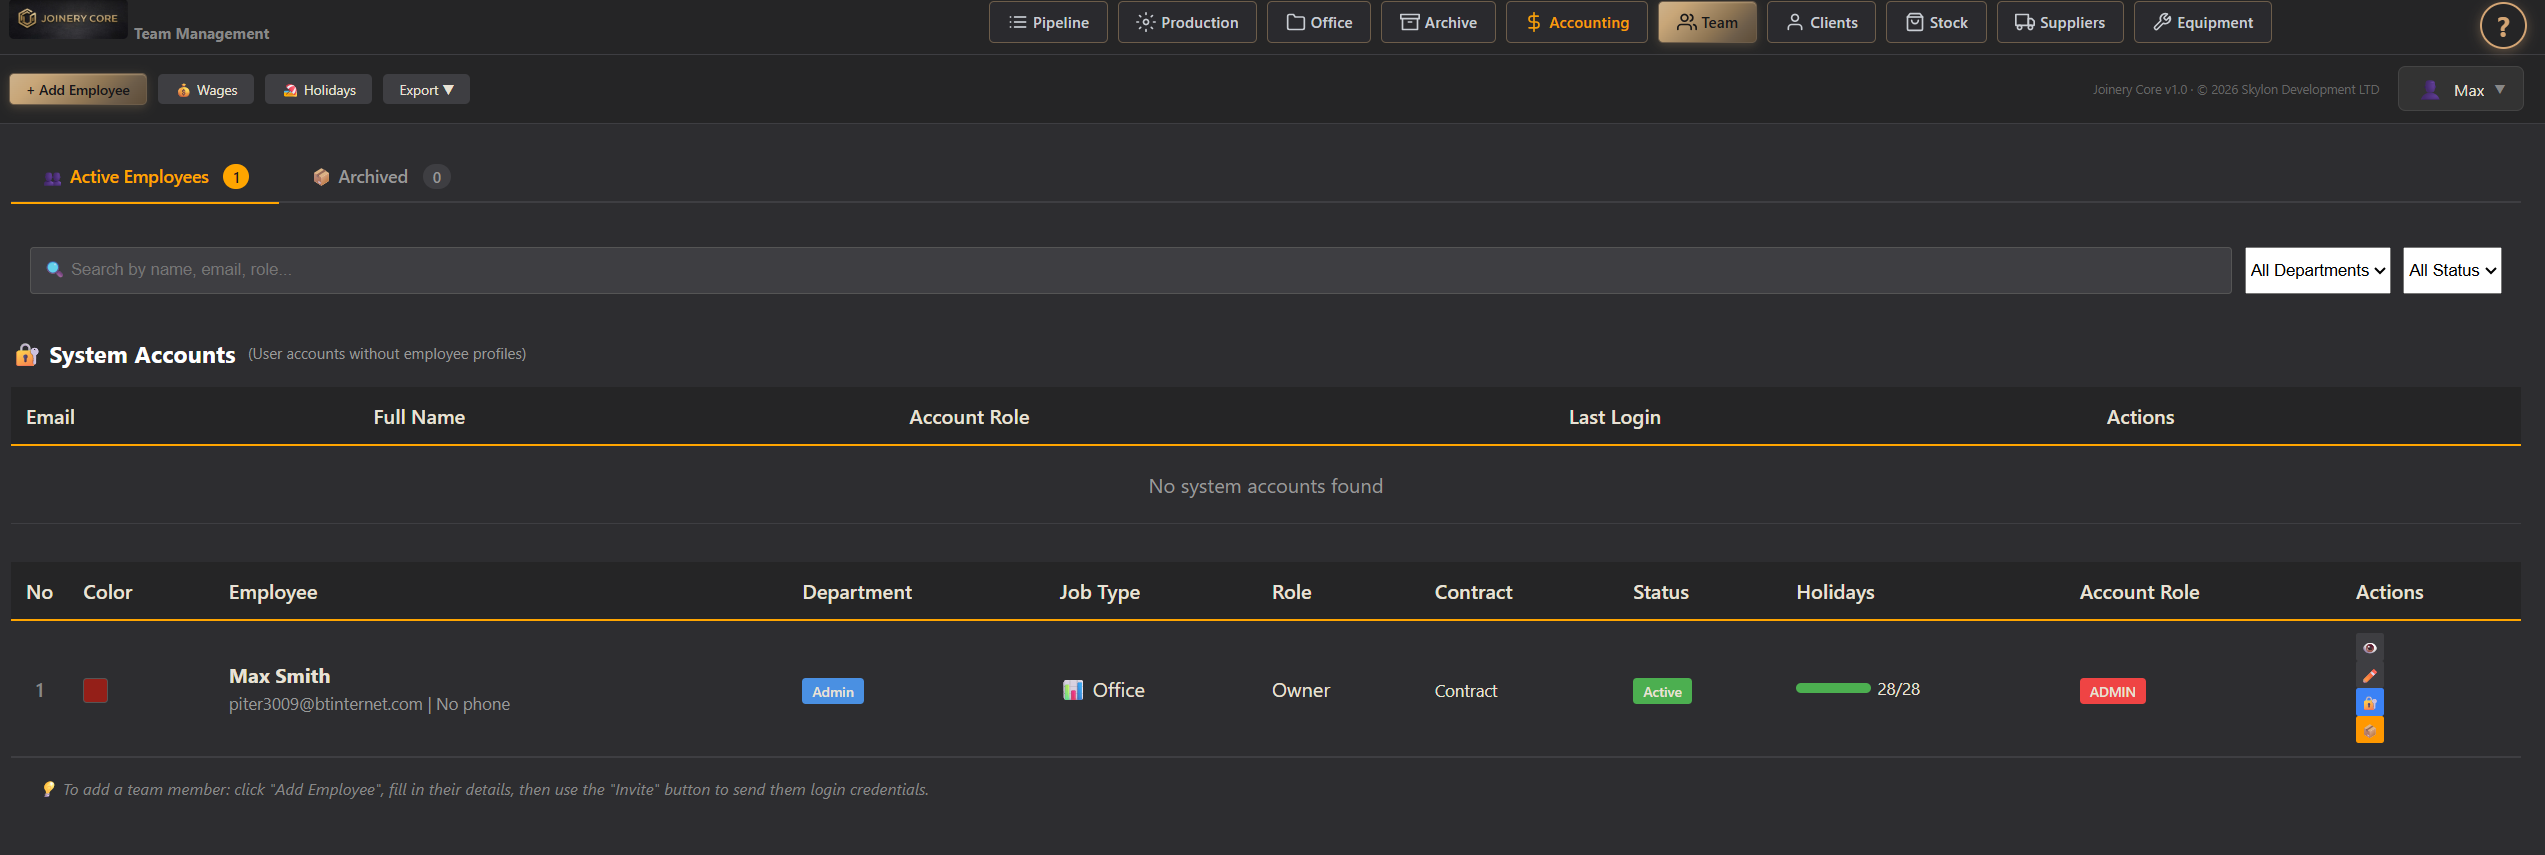This screenshot has height=855, width=2545.
Task: Click the pencil icon to edit Max Smith
Action: [2369, 676]
